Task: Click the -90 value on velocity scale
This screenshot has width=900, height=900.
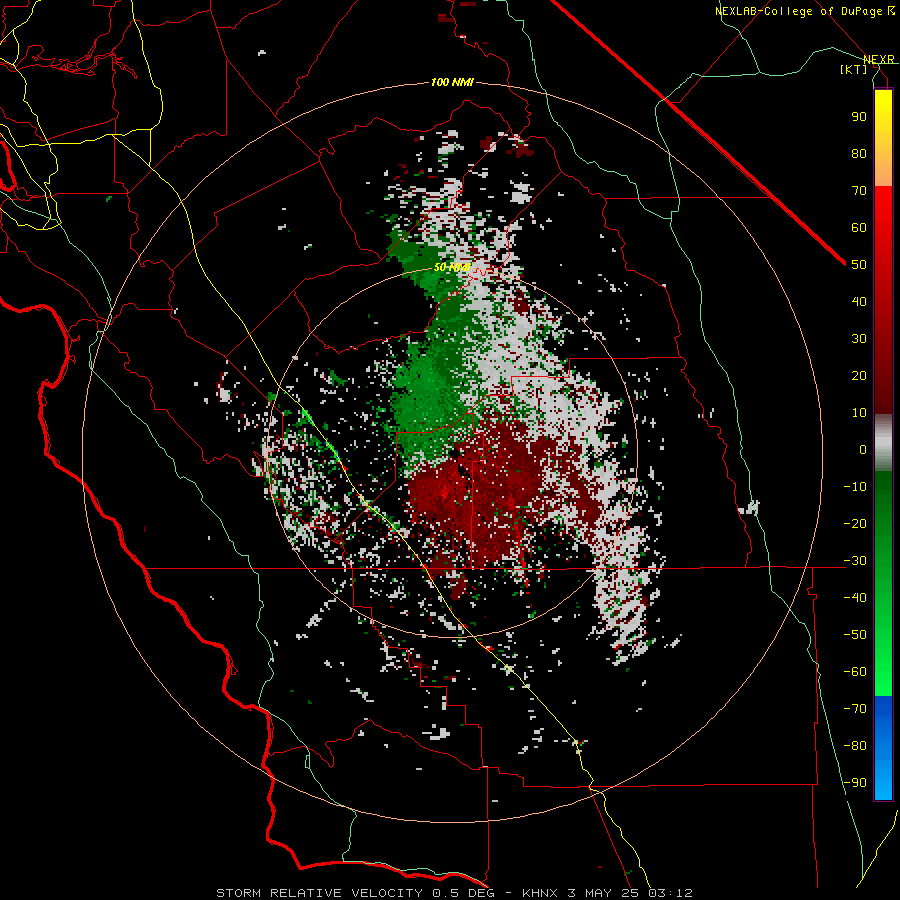Action: 855,783
